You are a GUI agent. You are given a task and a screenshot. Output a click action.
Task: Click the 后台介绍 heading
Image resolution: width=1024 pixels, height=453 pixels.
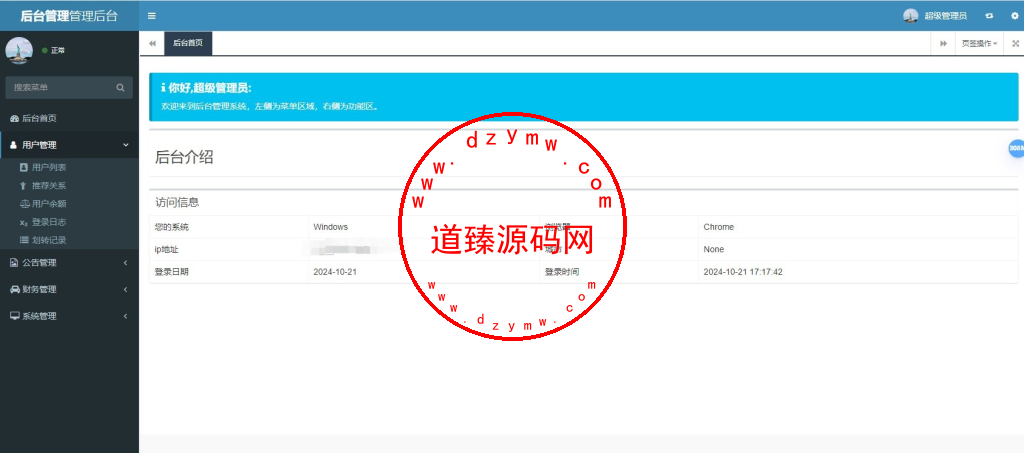pos(184,157)
